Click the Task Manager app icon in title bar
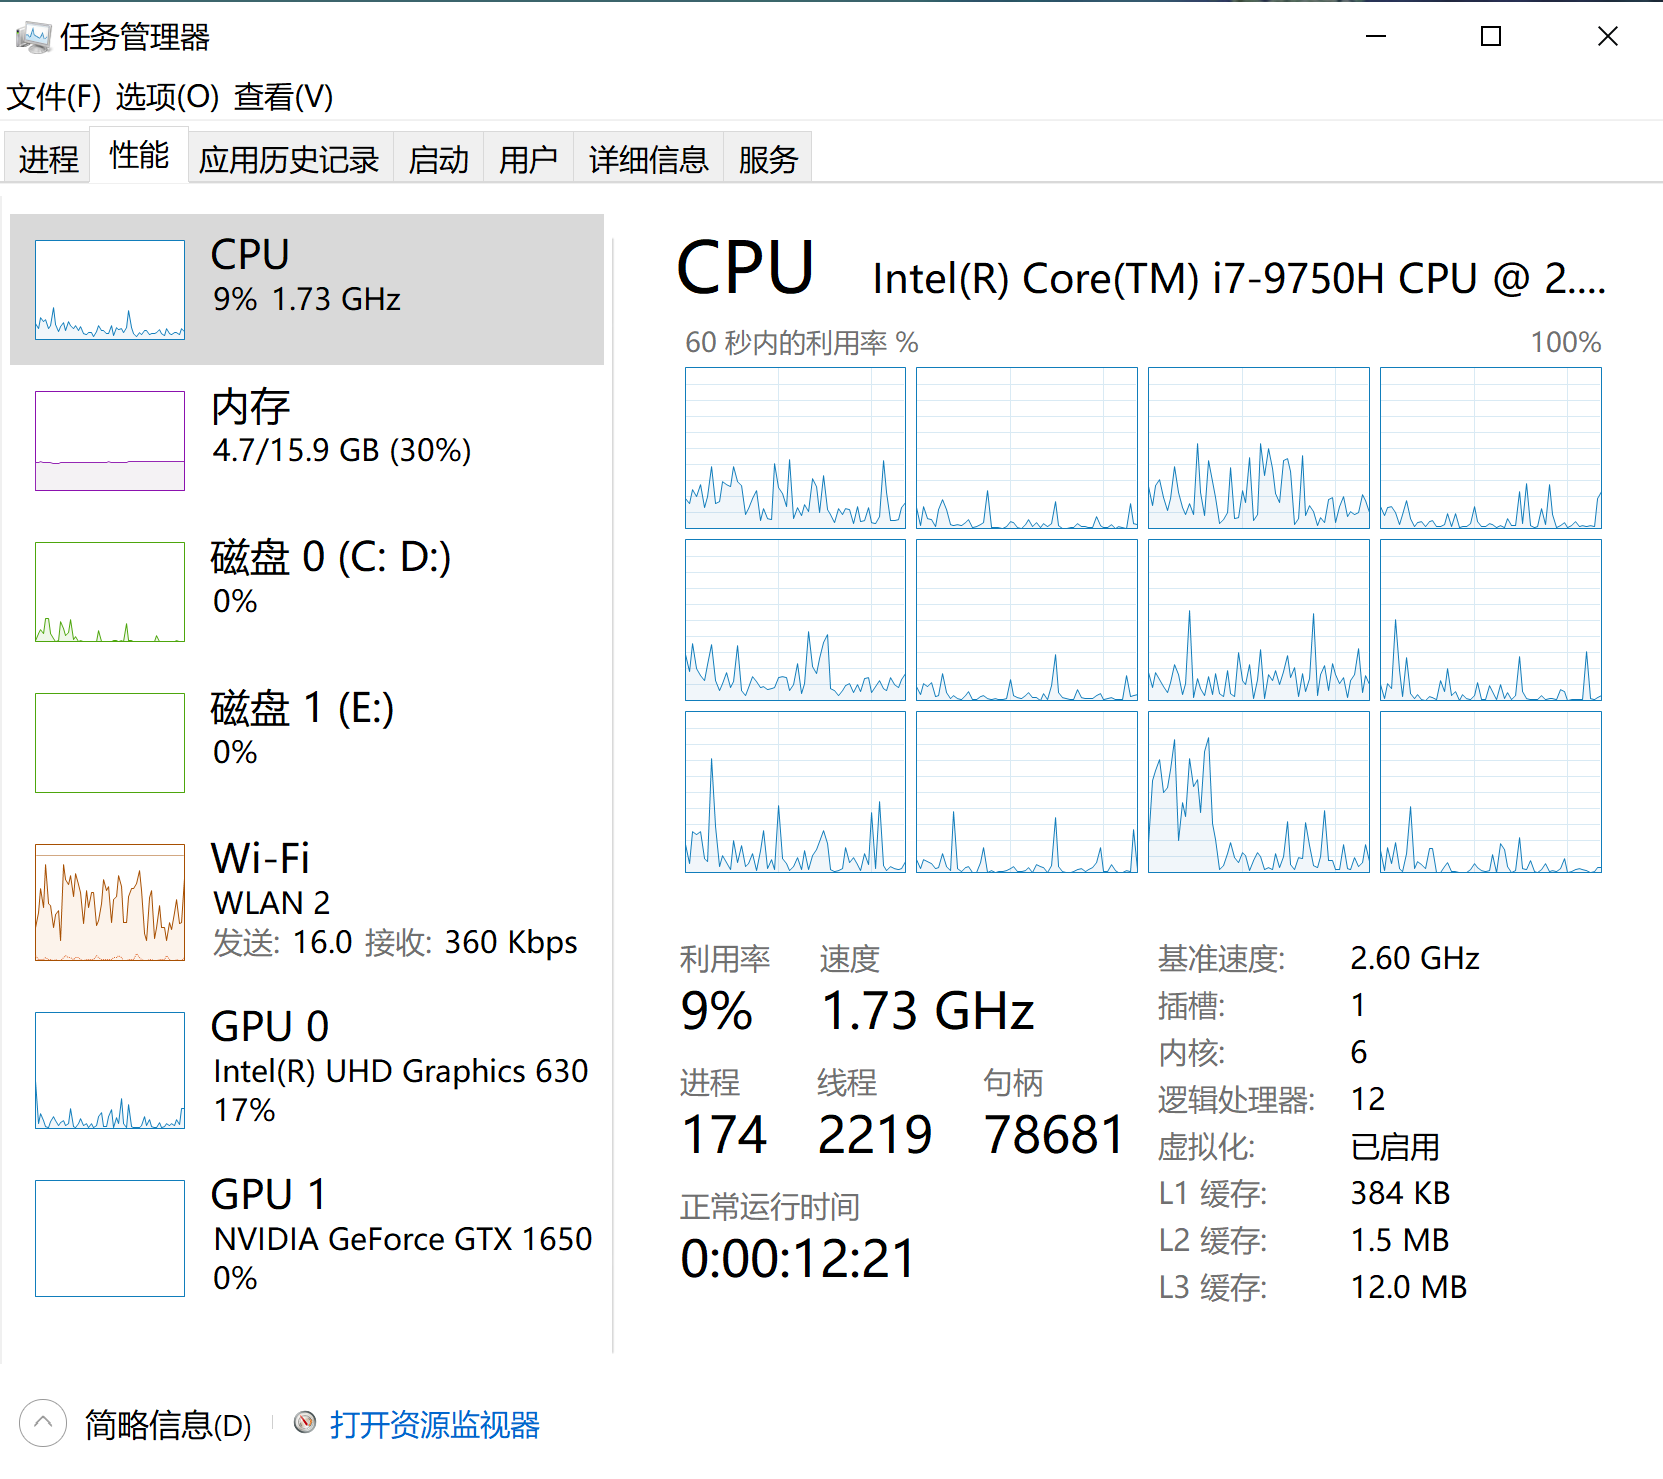The width and height of the screenshot is (1663, 1479). [33, 37]
